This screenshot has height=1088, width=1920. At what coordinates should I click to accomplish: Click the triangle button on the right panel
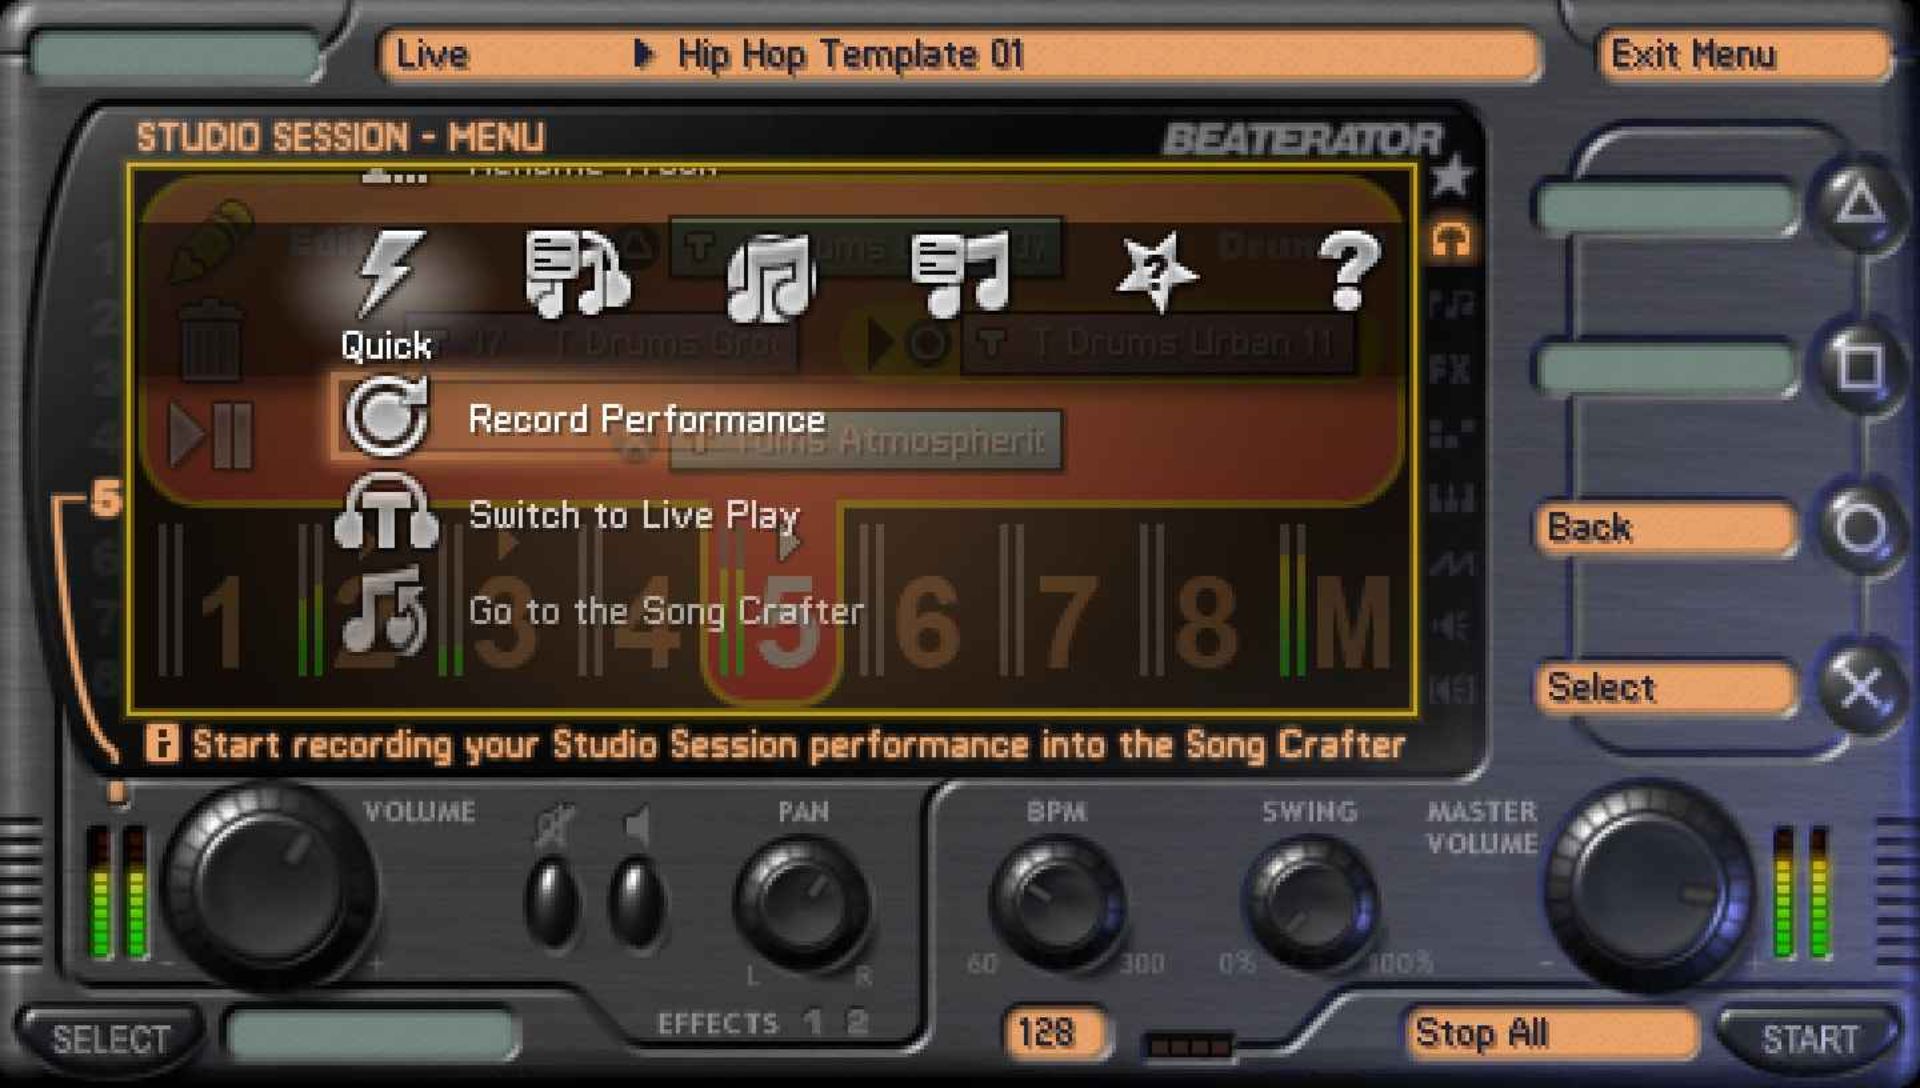tap(1859, 204)
